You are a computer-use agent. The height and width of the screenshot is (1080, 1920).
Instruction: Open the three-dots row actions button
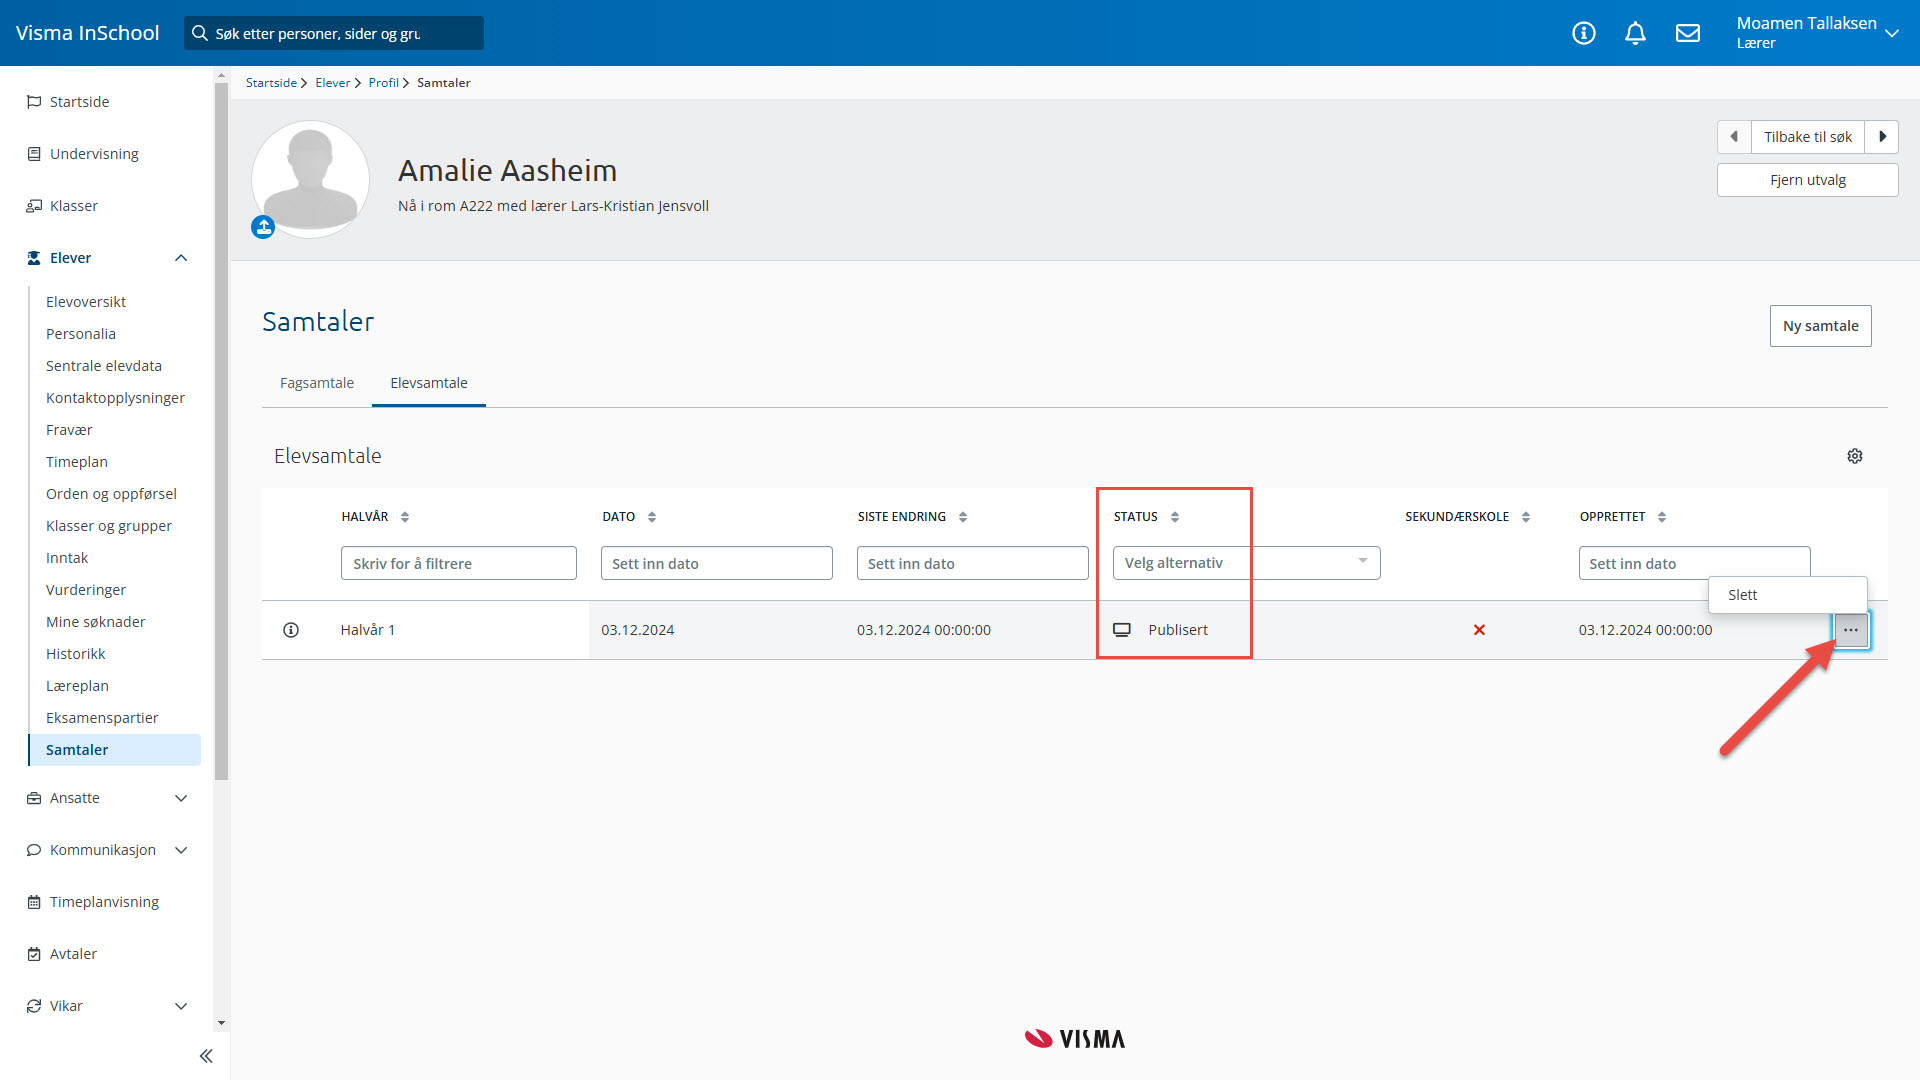[x=1851, y=630]
